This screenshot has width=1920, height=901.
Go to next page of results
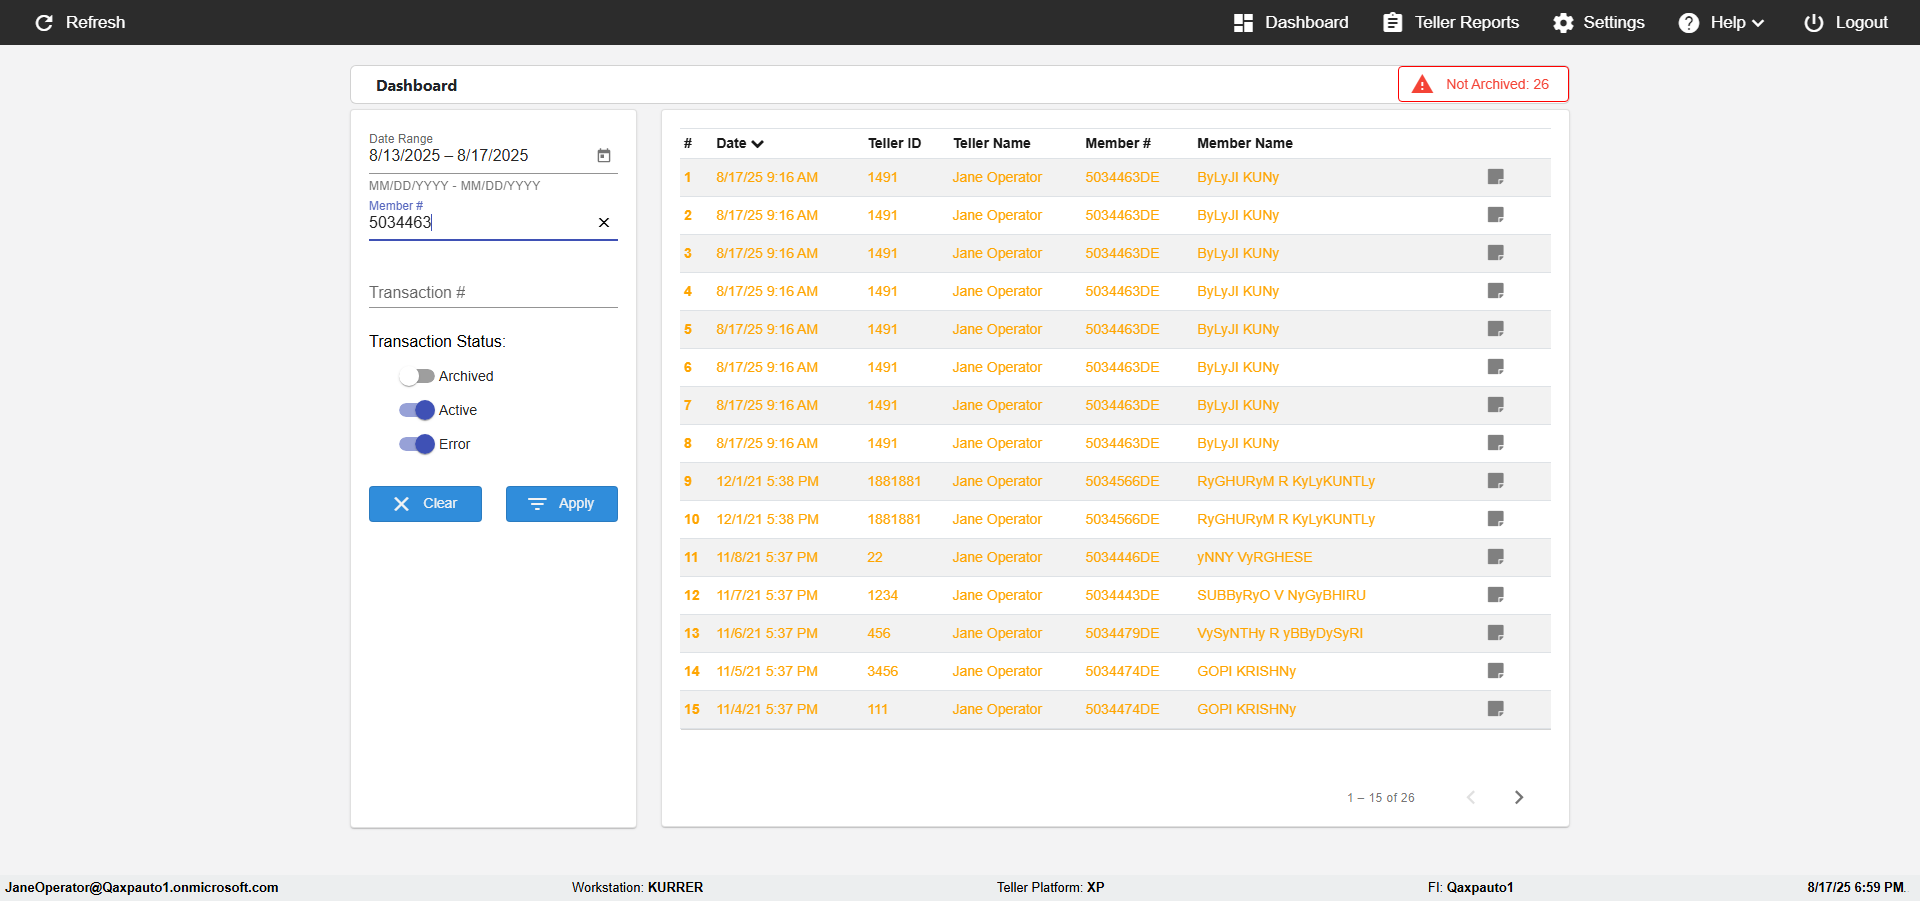[1518, 797]
